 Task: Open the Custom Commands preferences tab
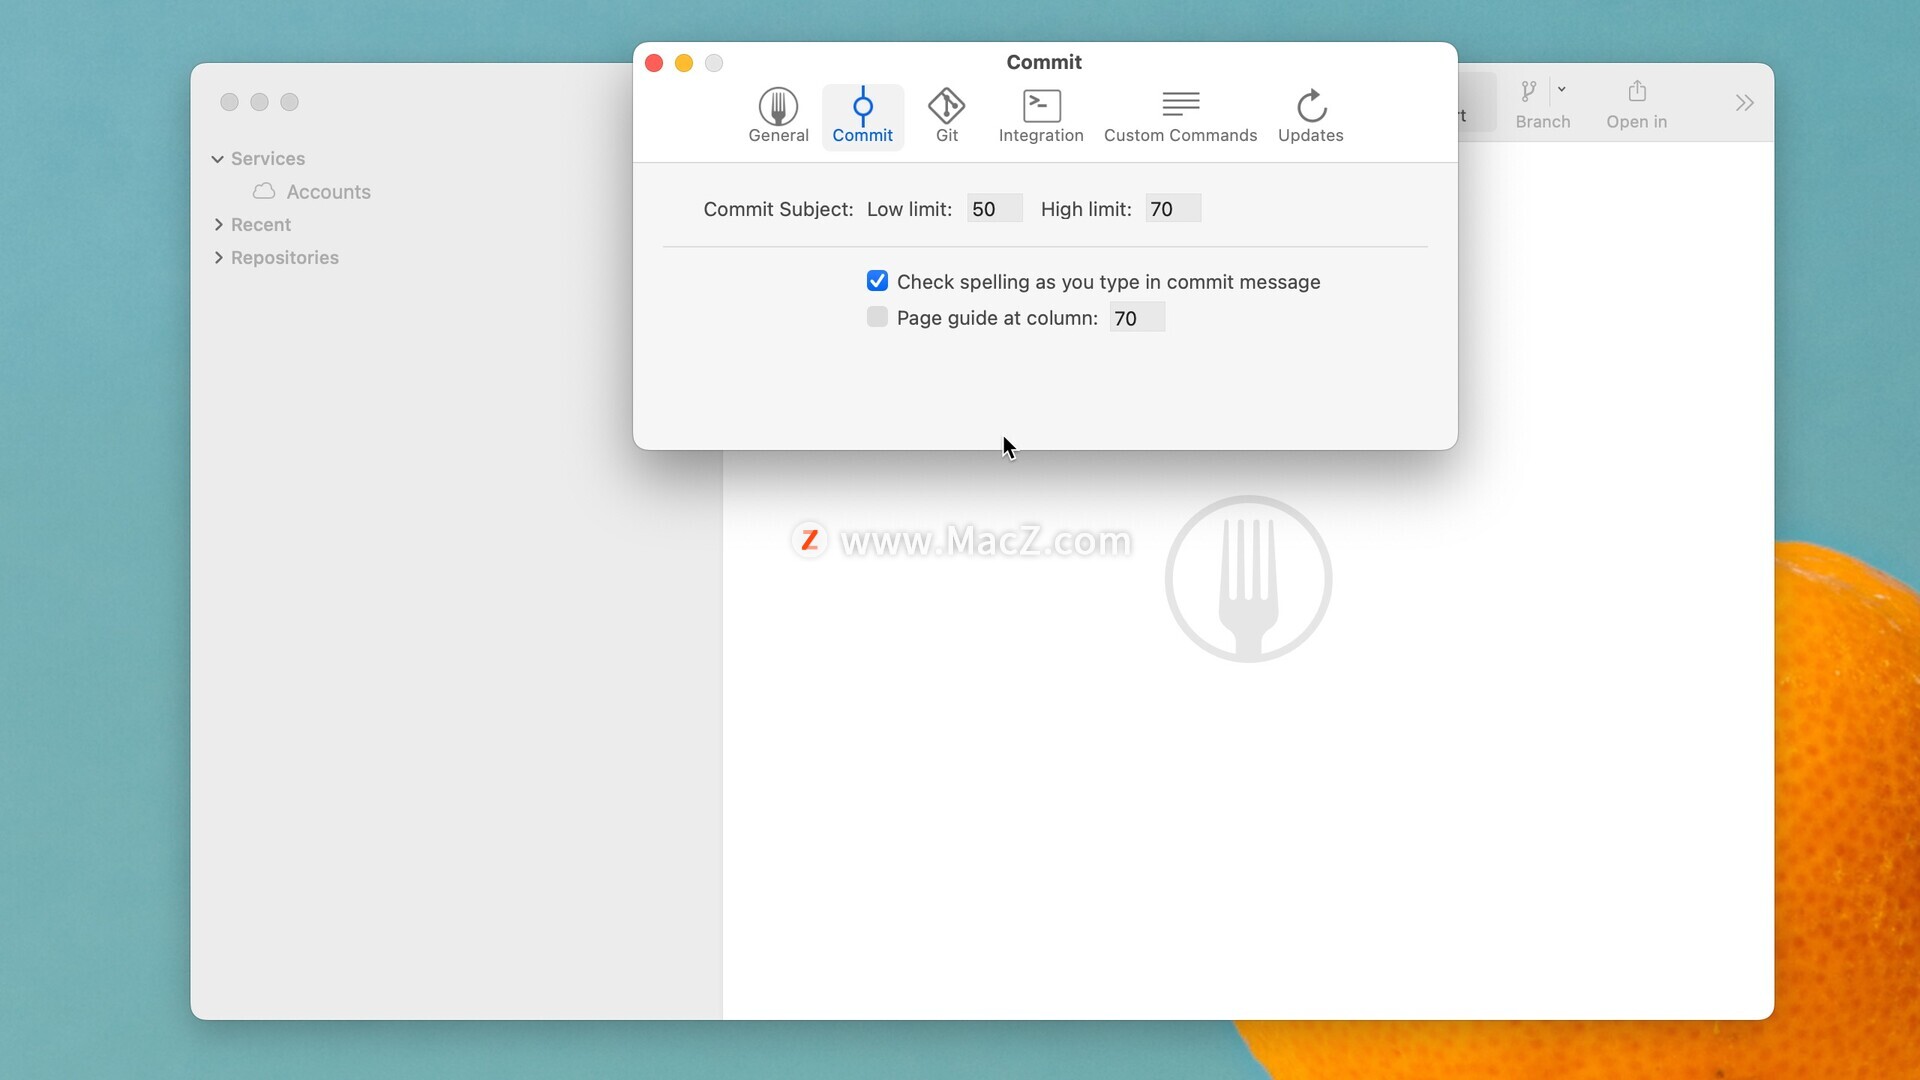[1180, 116]
